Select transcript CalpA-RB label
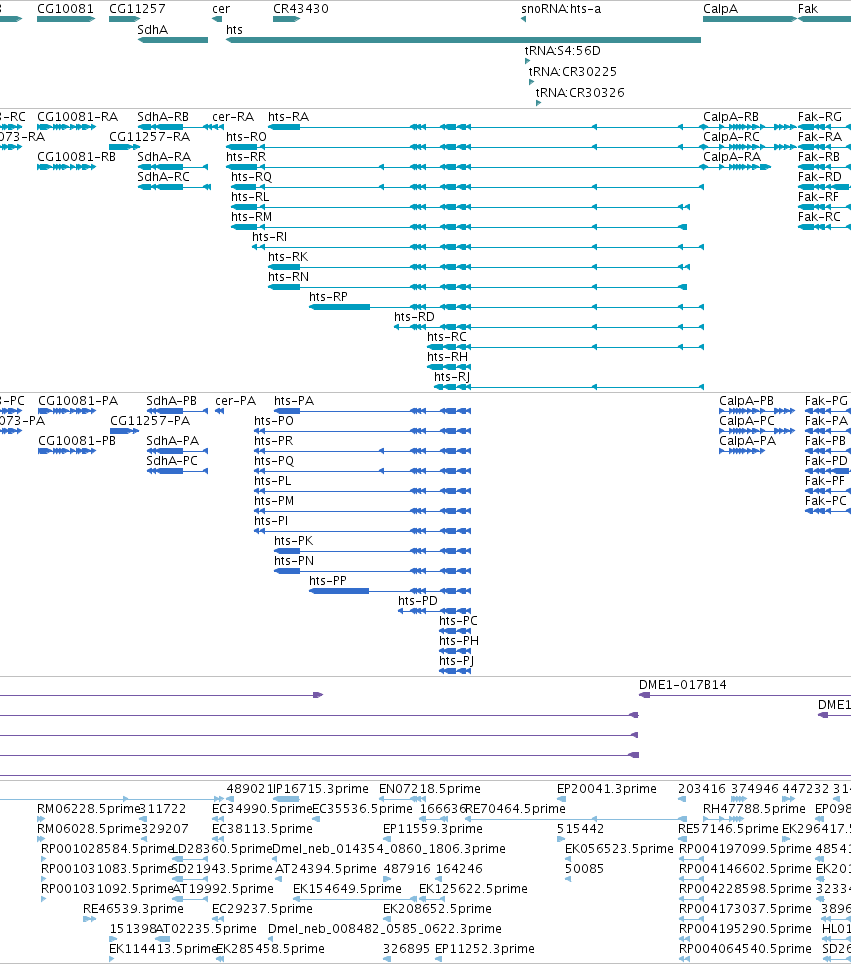Image resolution: width=851 pixels, height=964 pixels. [x=731, y=117]
